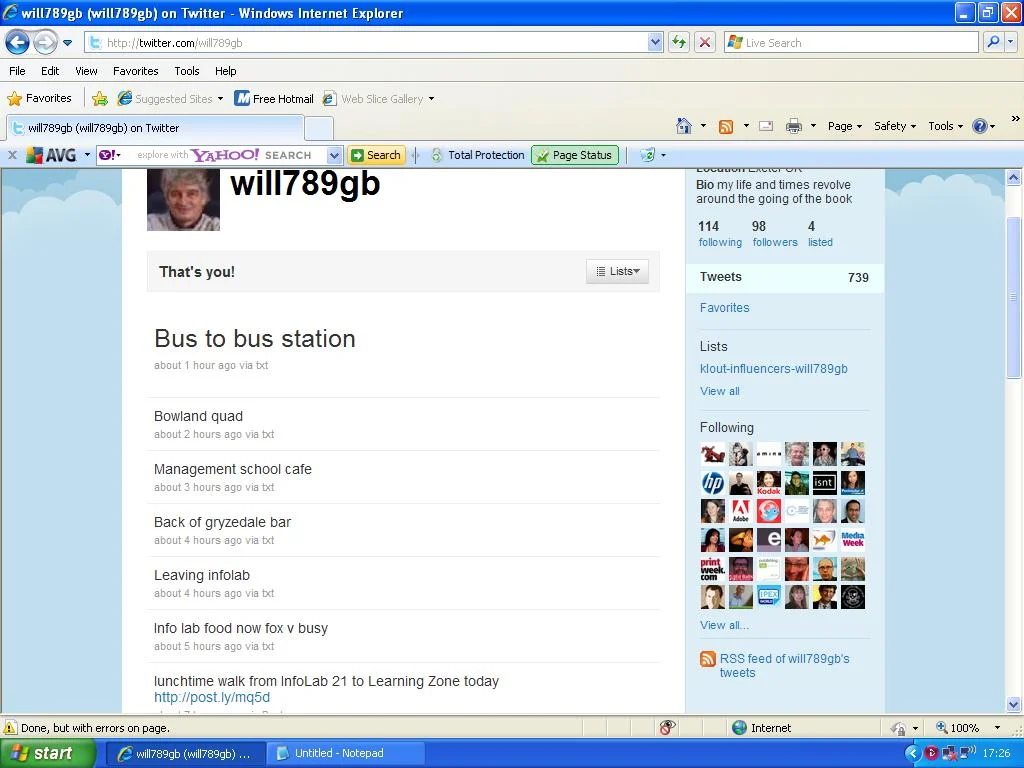
Task: Open the Edit menu
Action: (50, 71)
